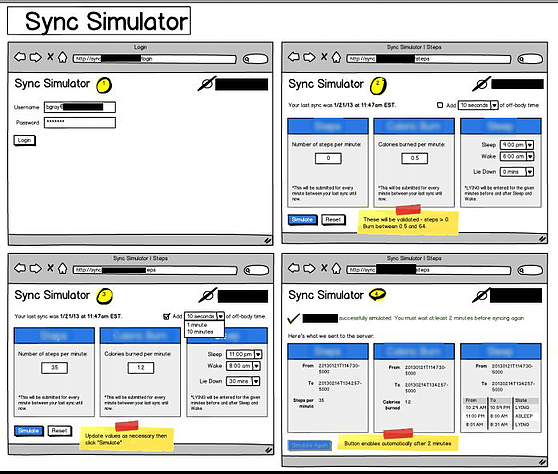Click search magnifier in window marked yellow 2
This screenshot has height=474, width=558.
[x=521, y=59]
